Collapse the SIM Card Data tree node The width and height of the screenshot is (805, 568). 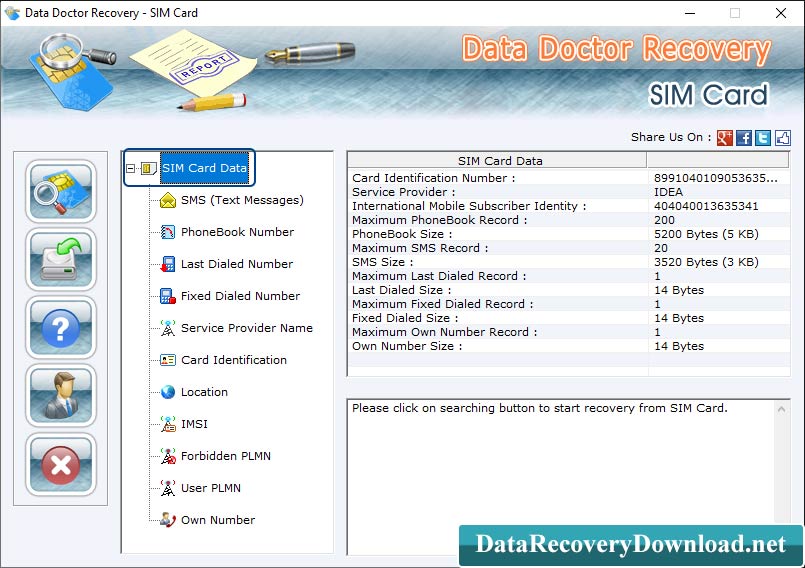[x=130, y=168]
